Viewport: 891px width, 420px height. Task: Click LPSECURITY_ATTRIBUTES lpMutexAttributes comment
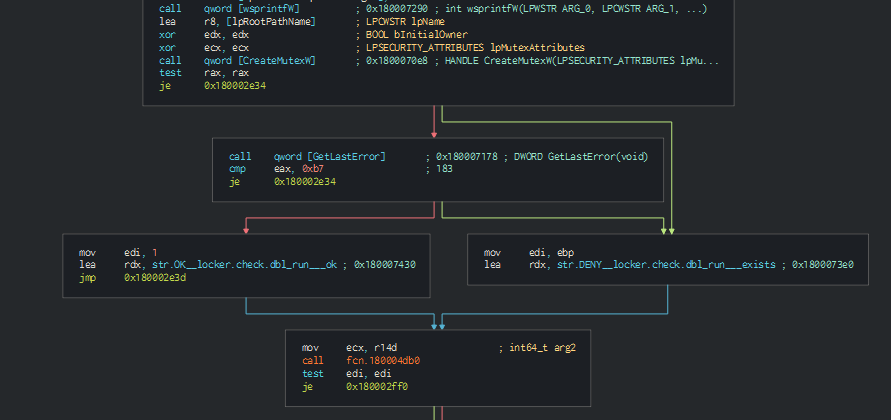point(471,48)
